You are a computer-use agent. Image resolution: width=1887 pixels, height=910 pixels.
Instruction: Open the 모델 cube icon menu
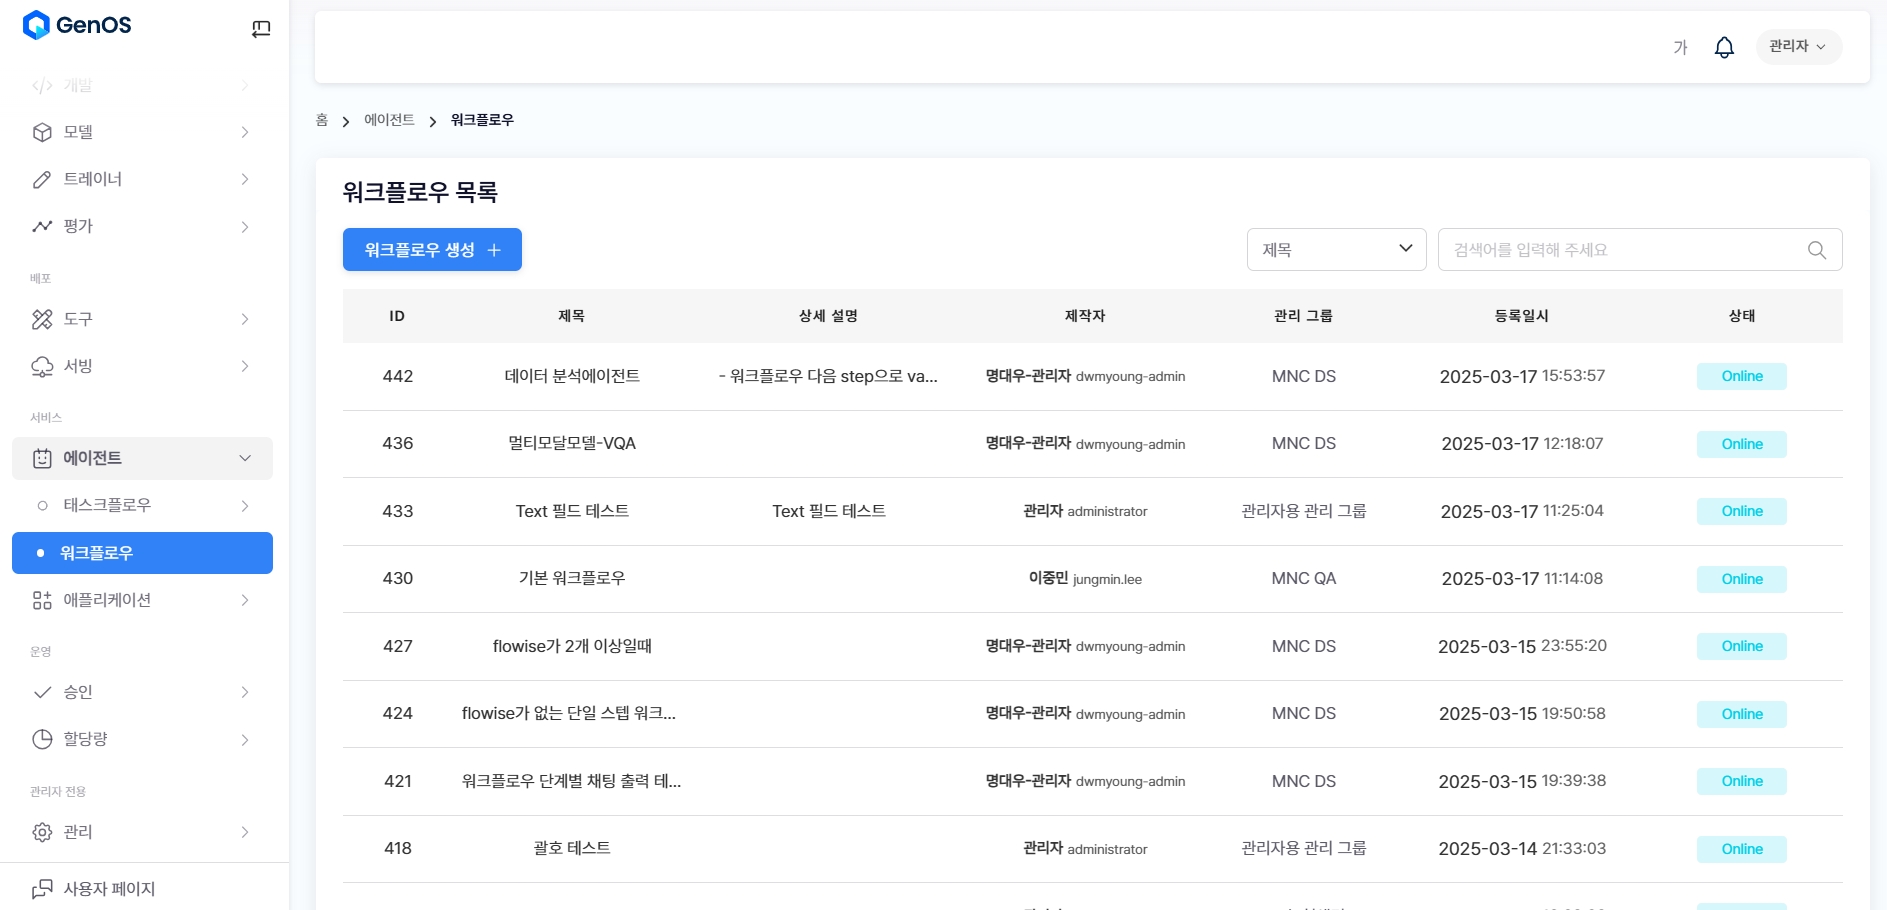click(42, 132)
